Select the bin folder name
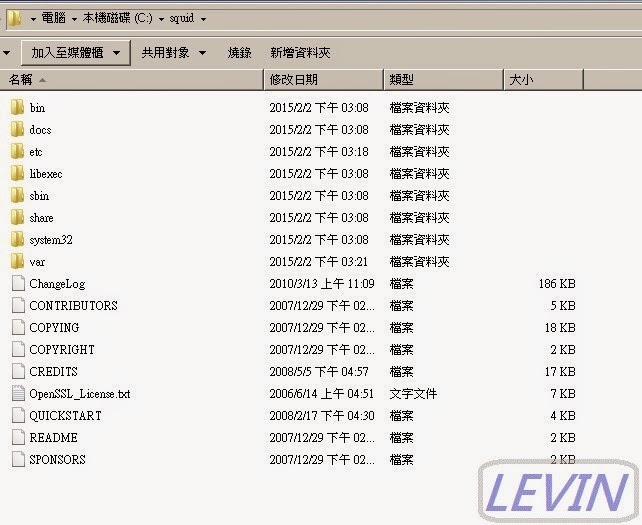 click(x=37, y=108)
